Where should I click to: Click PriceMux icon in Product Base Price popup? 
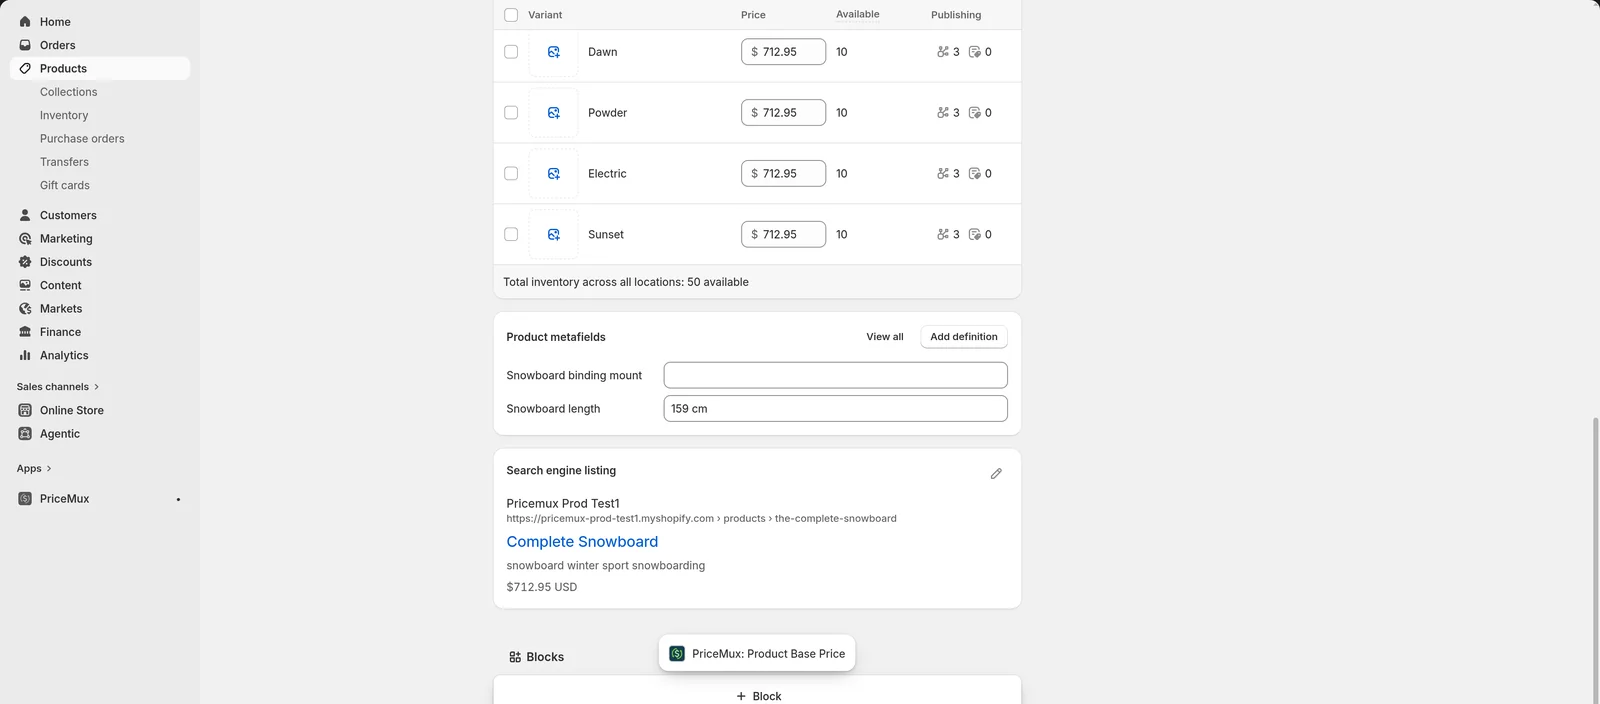(677, 653)
